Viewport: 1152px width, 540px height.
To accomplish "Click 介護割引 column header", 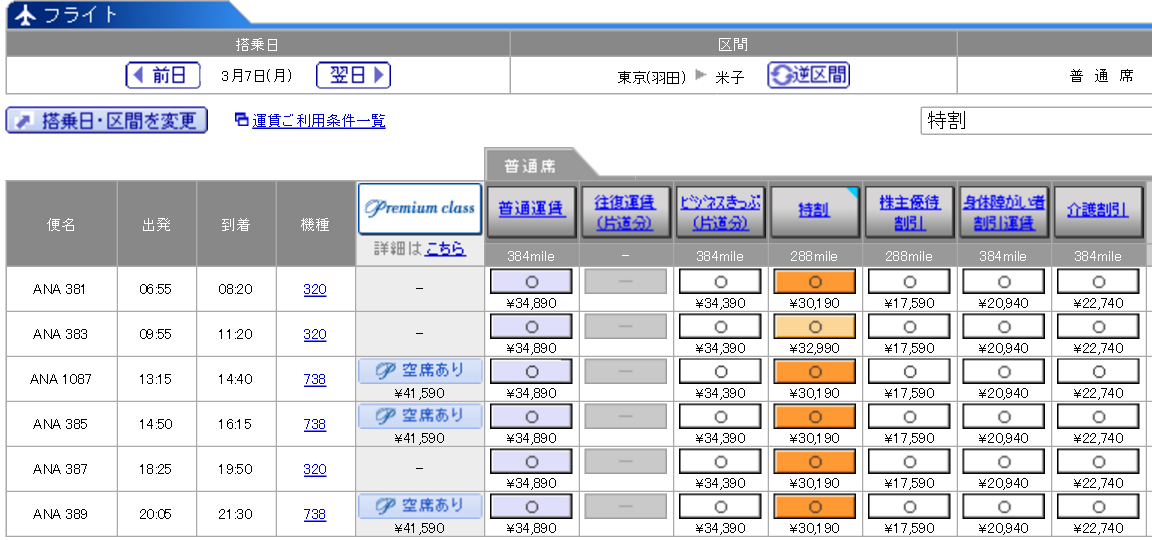I will click(1098, 210).
